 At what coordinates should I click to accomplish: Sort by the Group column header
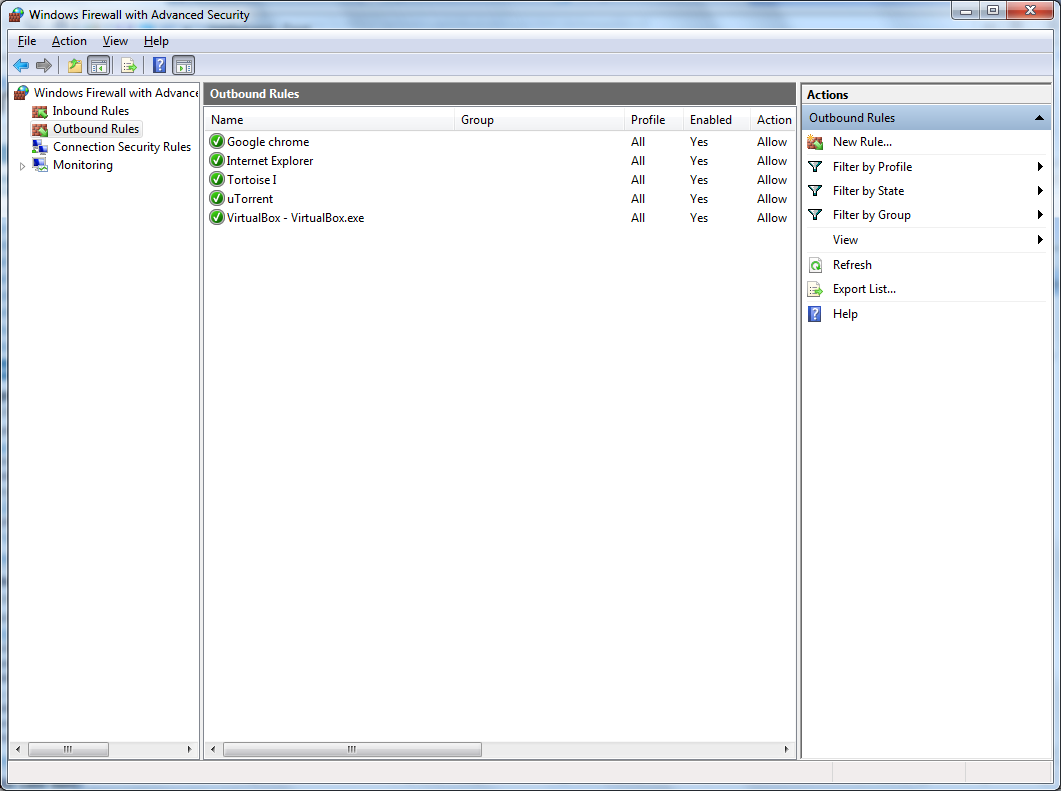(x=539, y=120)
